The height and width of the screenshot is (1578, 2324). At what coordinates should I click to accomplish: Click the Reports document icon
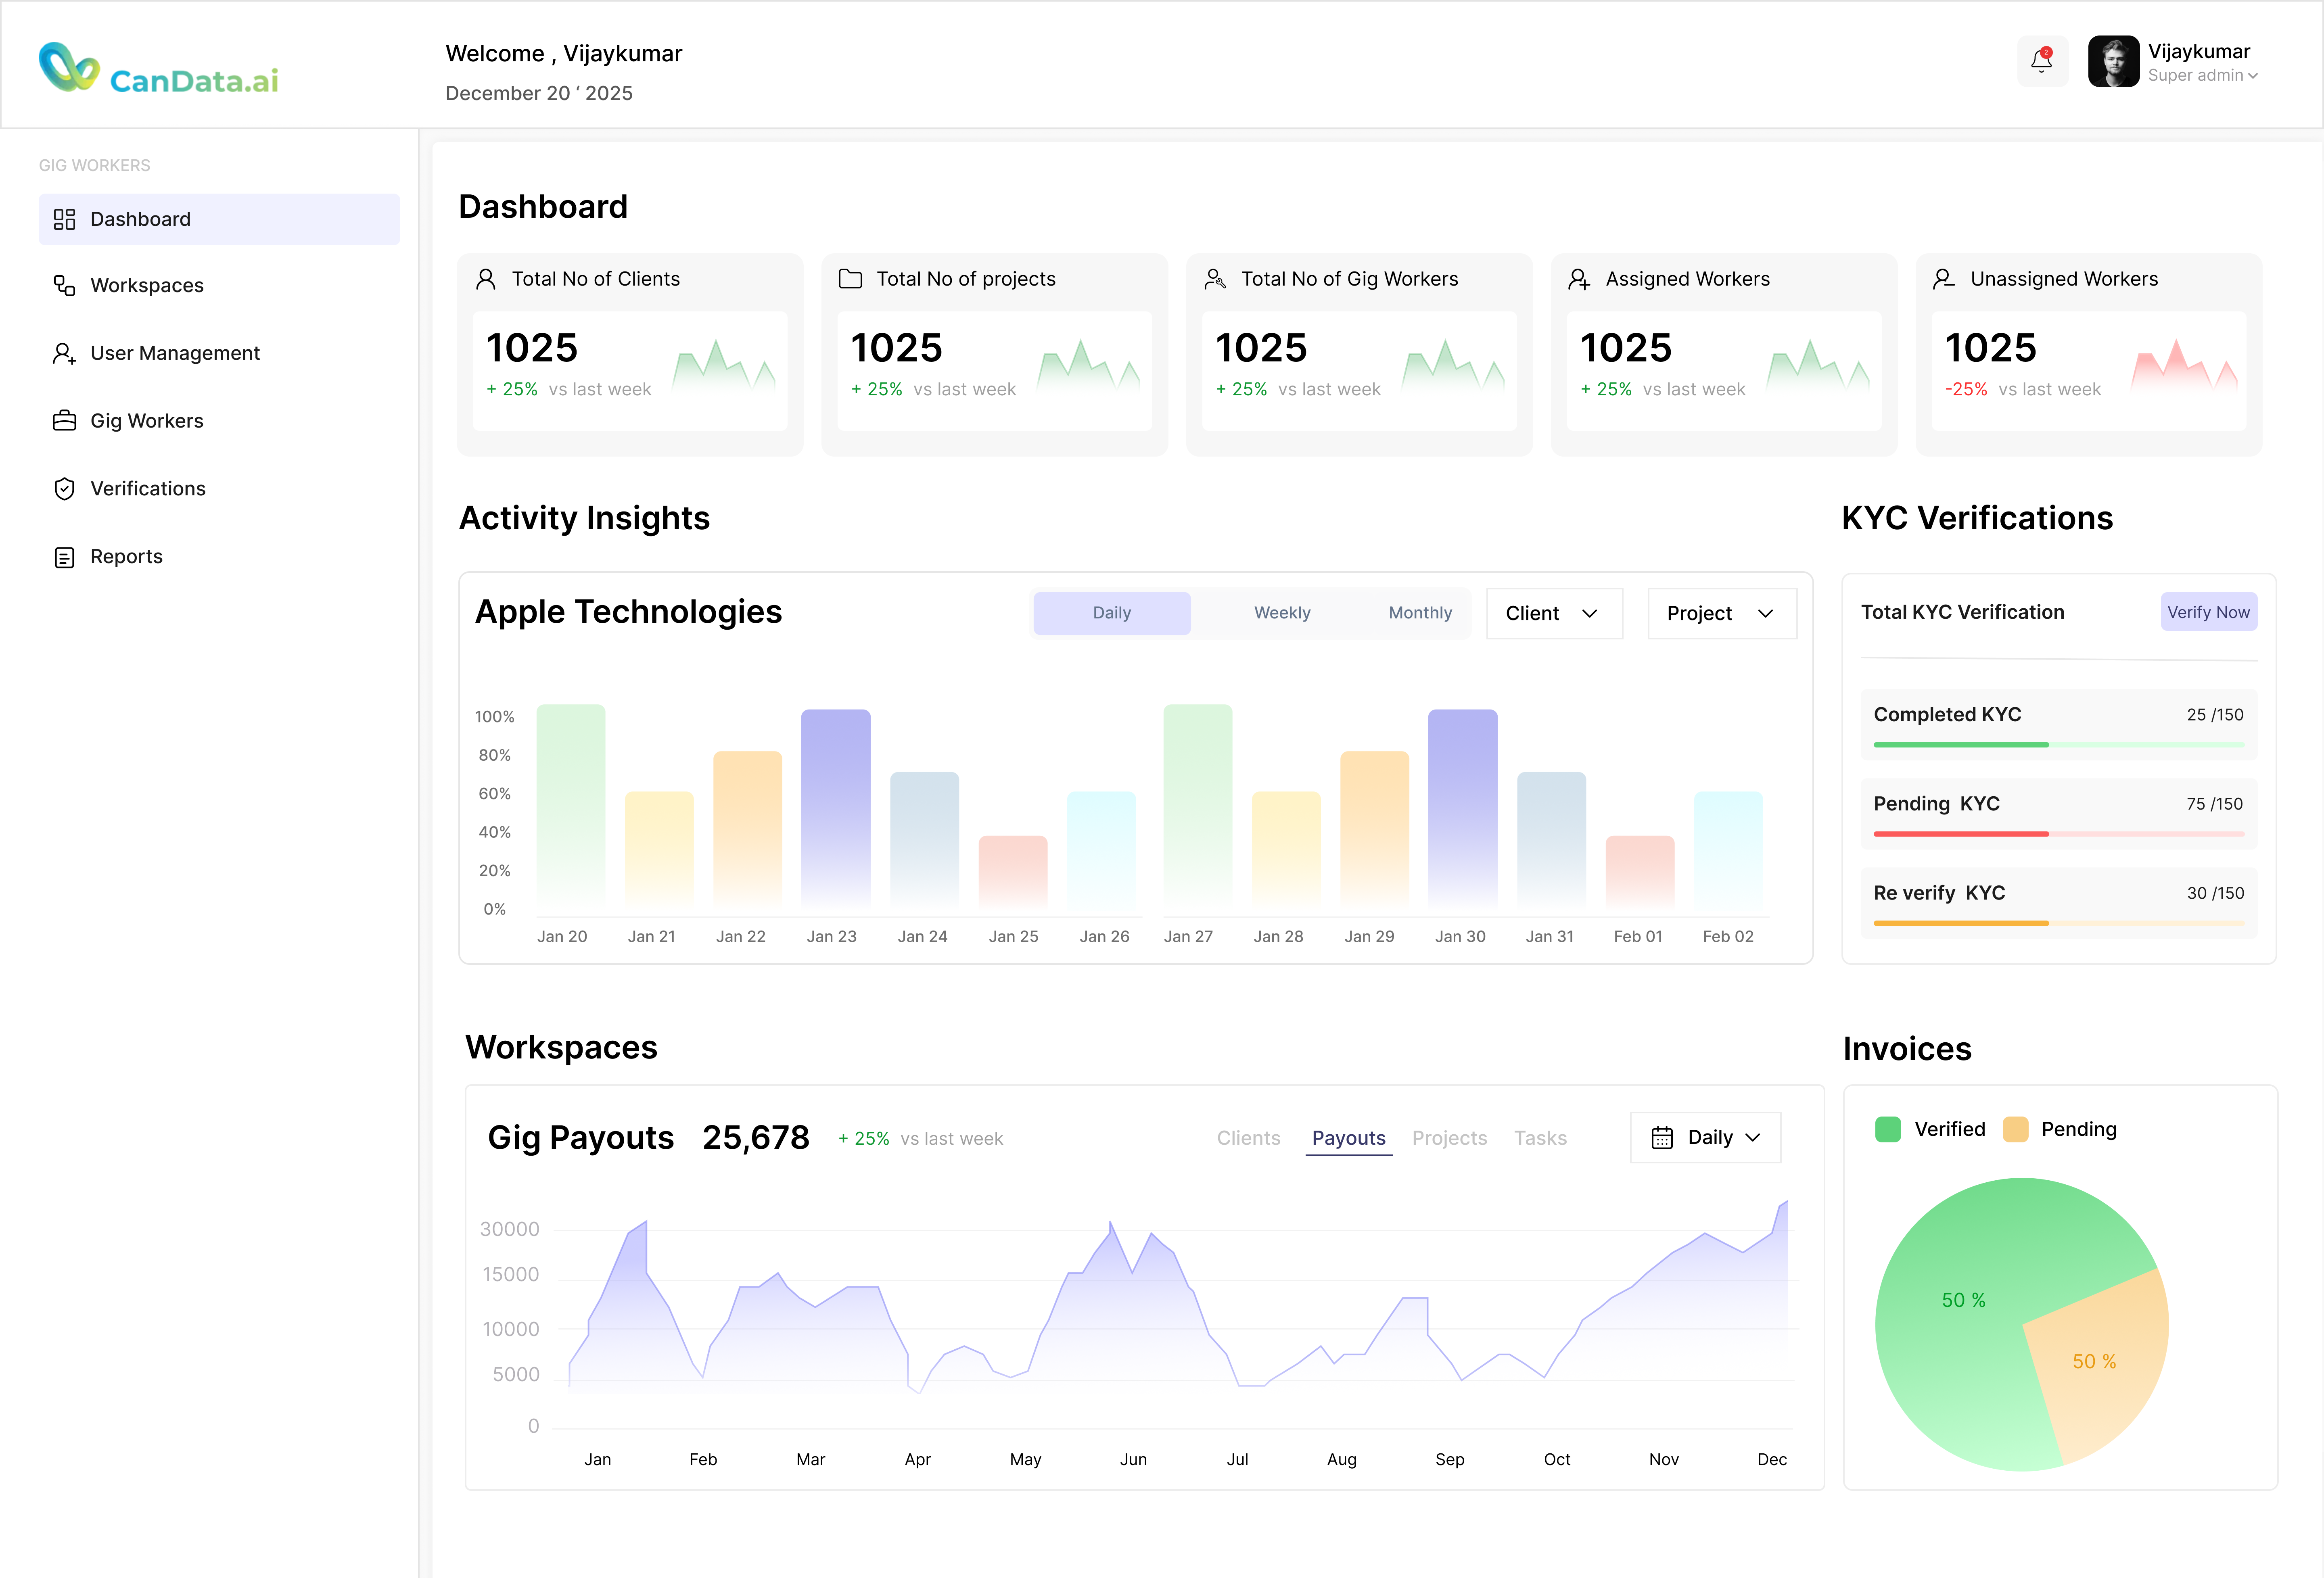[64, 557]
